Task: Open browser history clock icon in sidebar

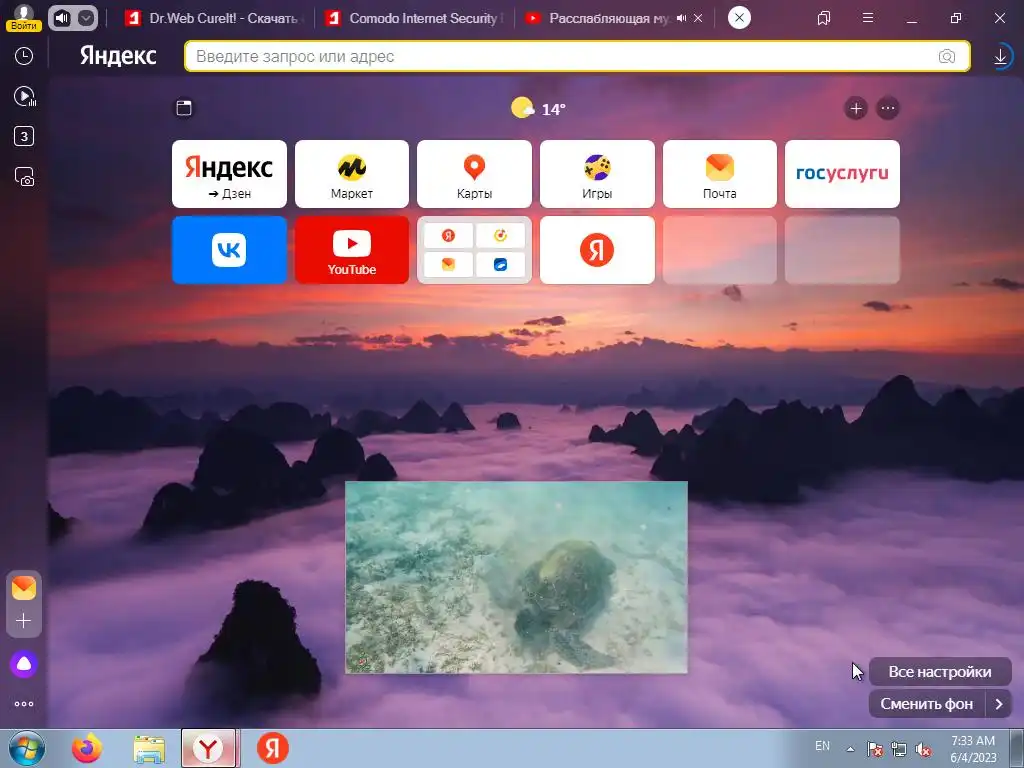Action: pos(24,56)
